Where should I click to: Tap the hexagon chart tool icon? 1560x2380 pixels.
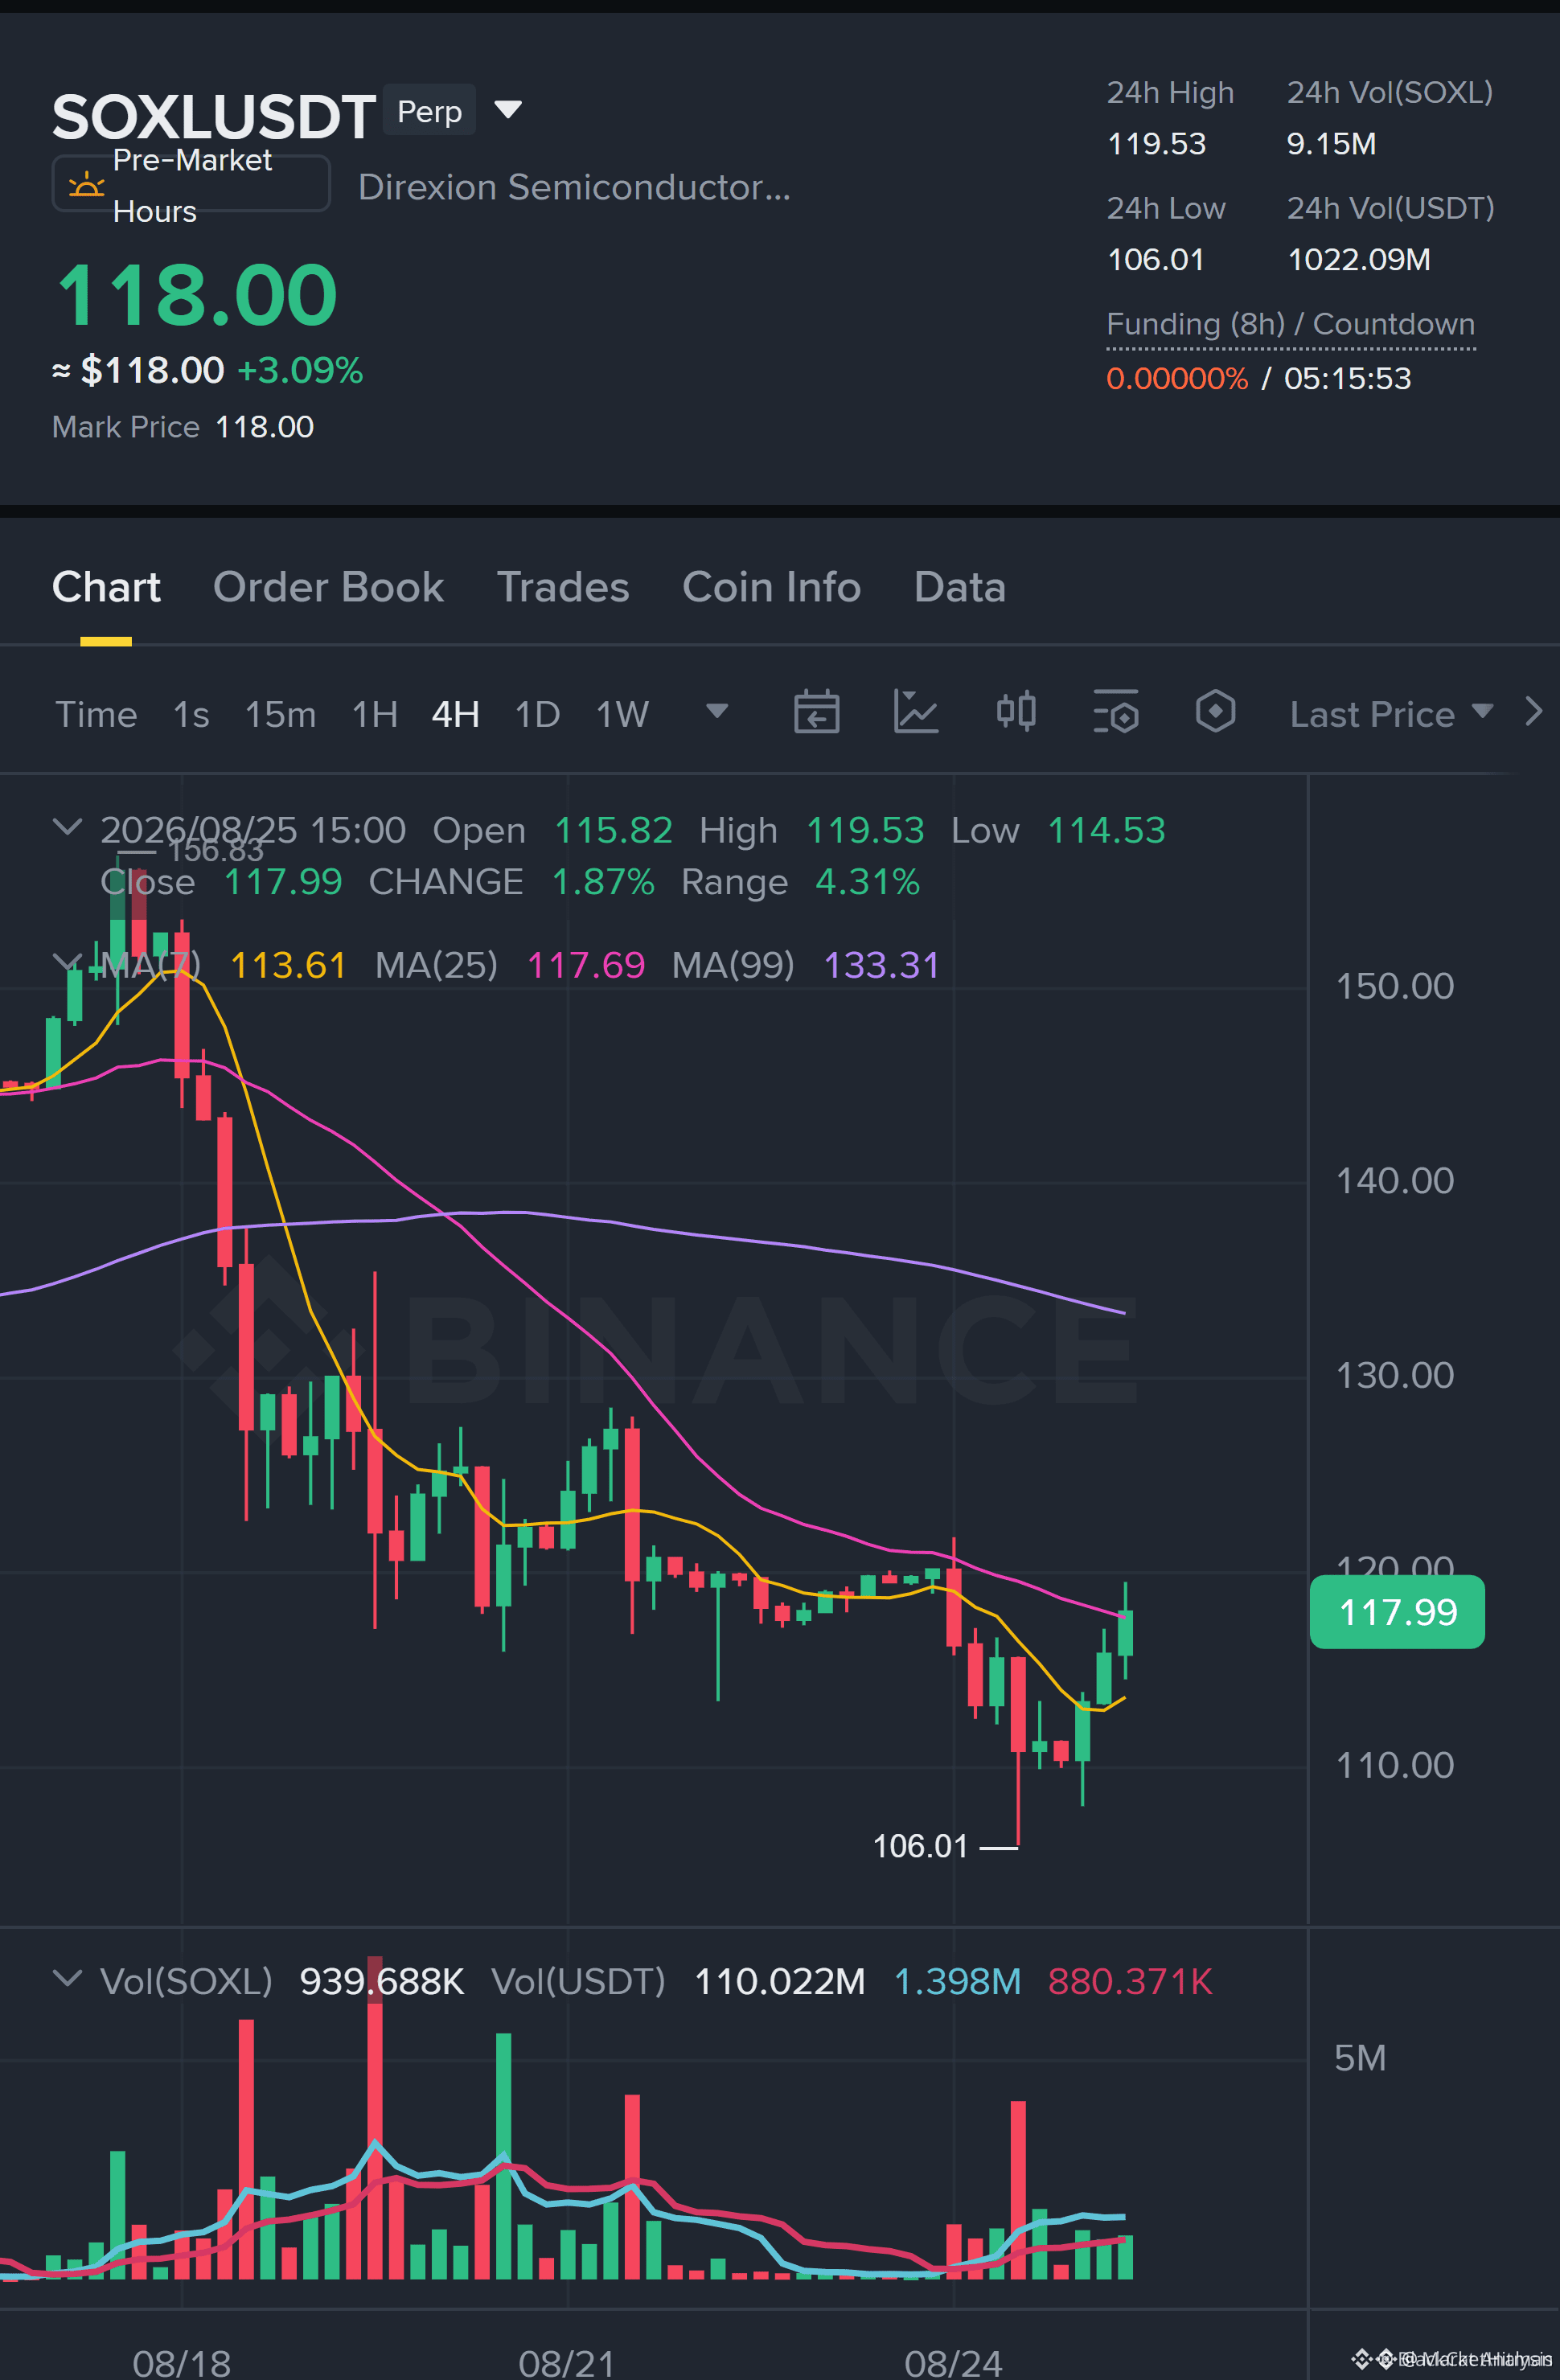[x=1215, y=712]
